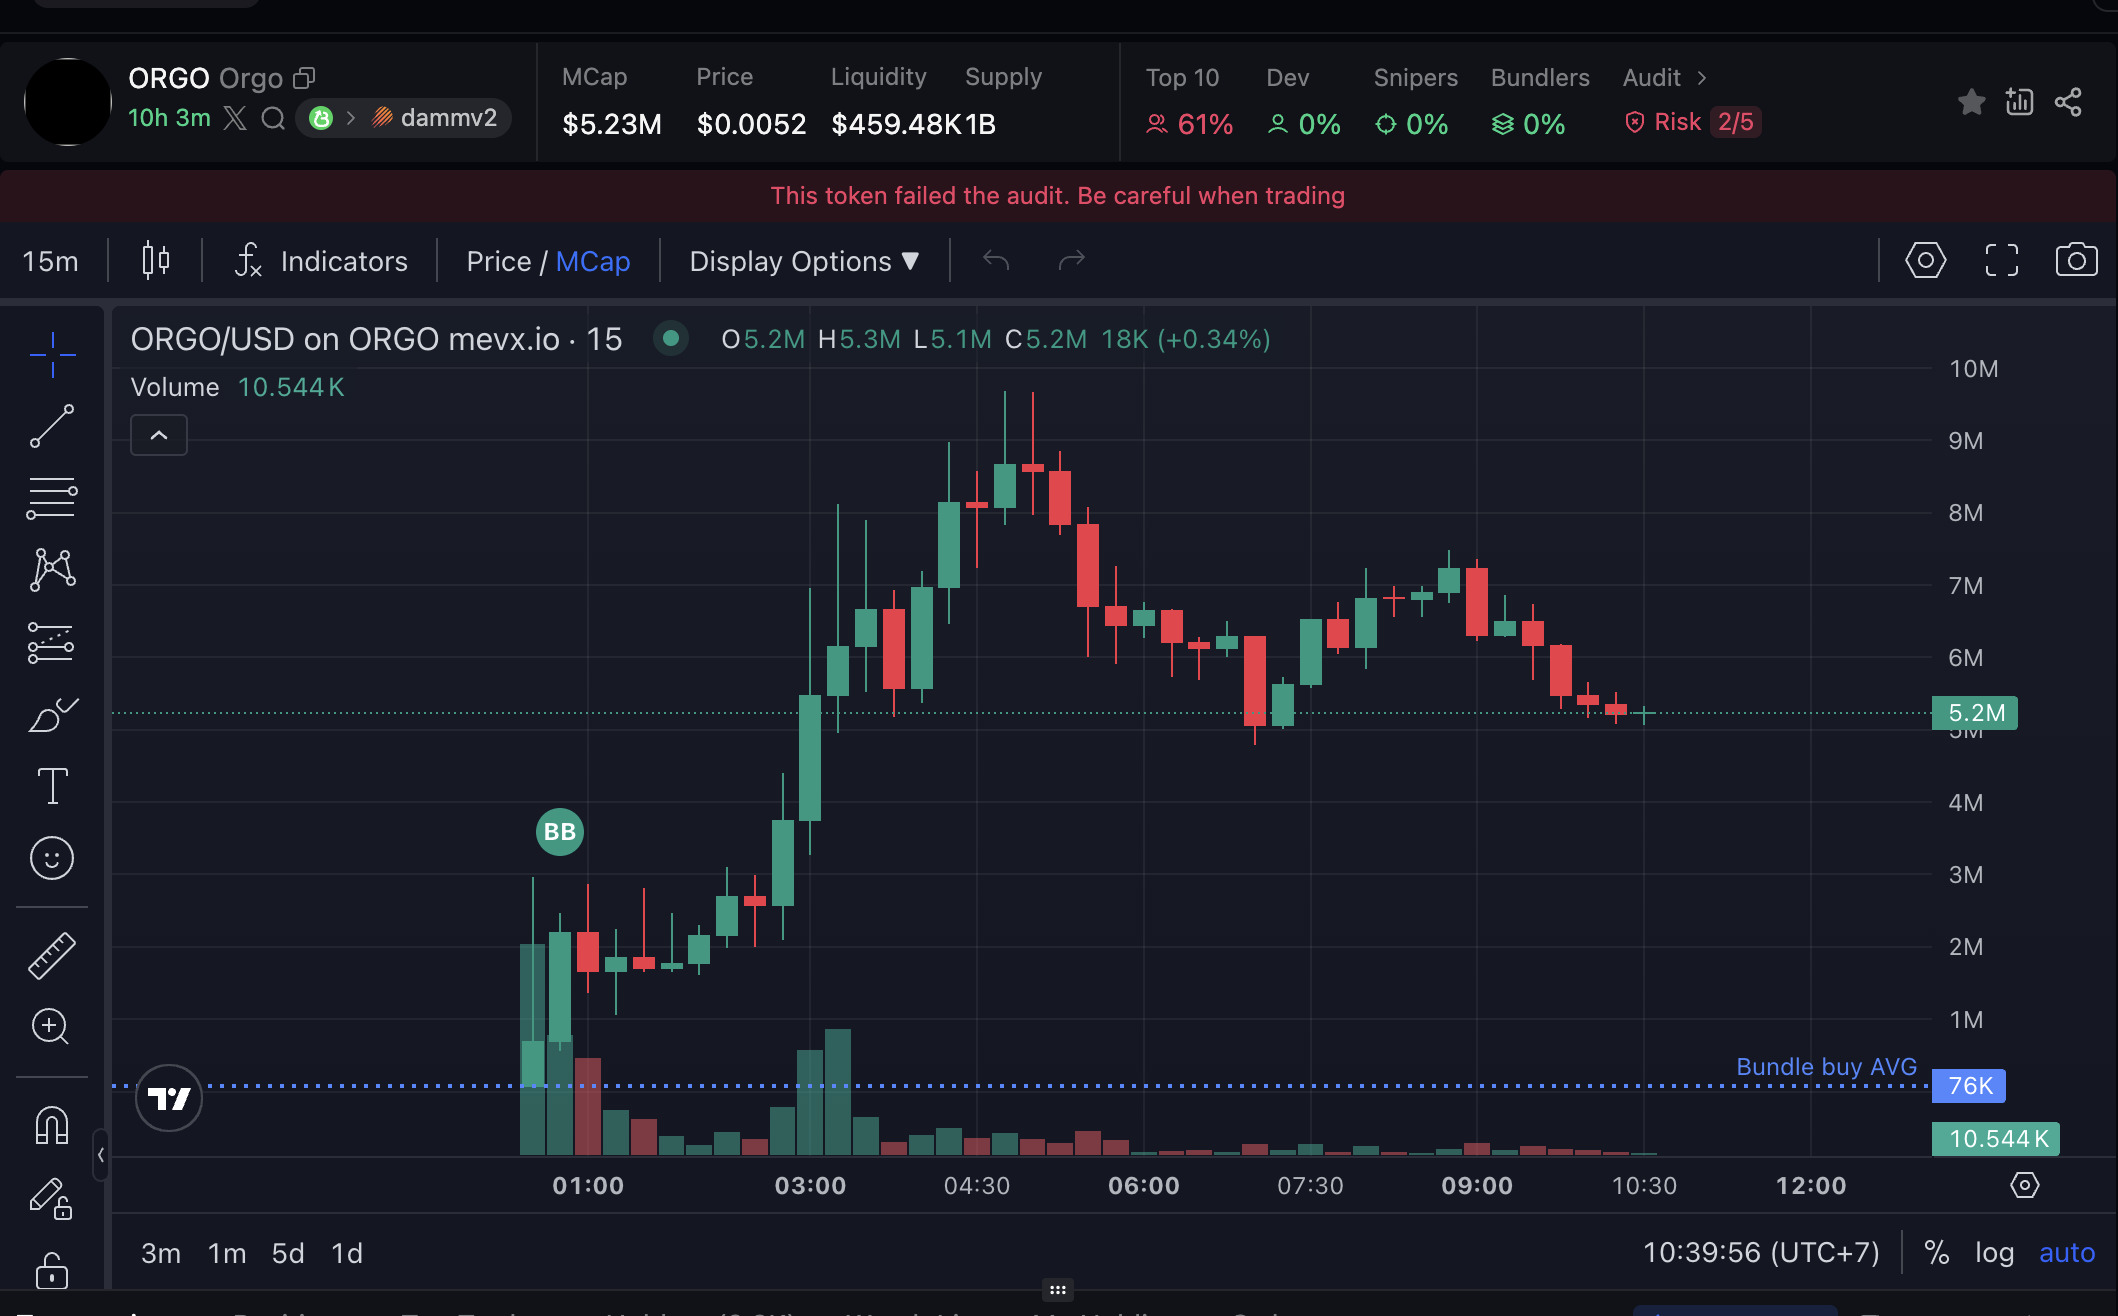Open the TradingView logo link
The height and width of the screenshot is (1316, 2118).
tap(169, 1098)
